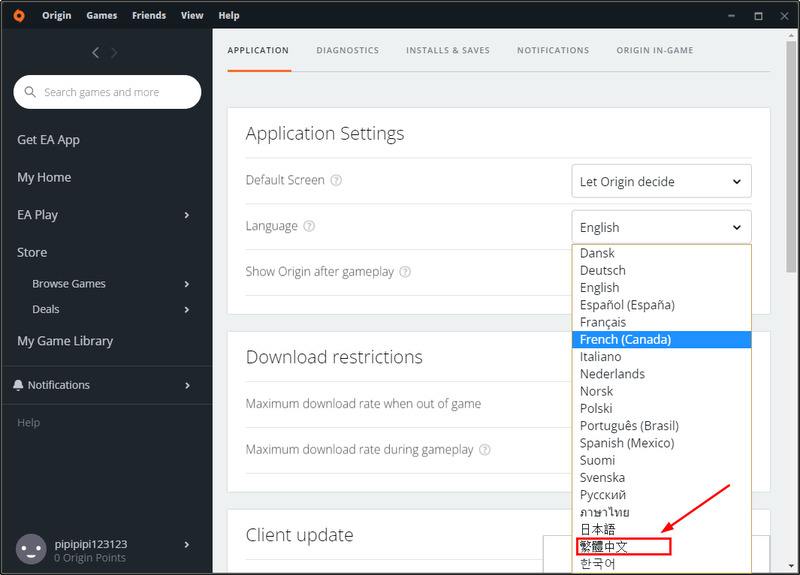Open My Game Library
This screenshot has height=575, width=800.
65,341
